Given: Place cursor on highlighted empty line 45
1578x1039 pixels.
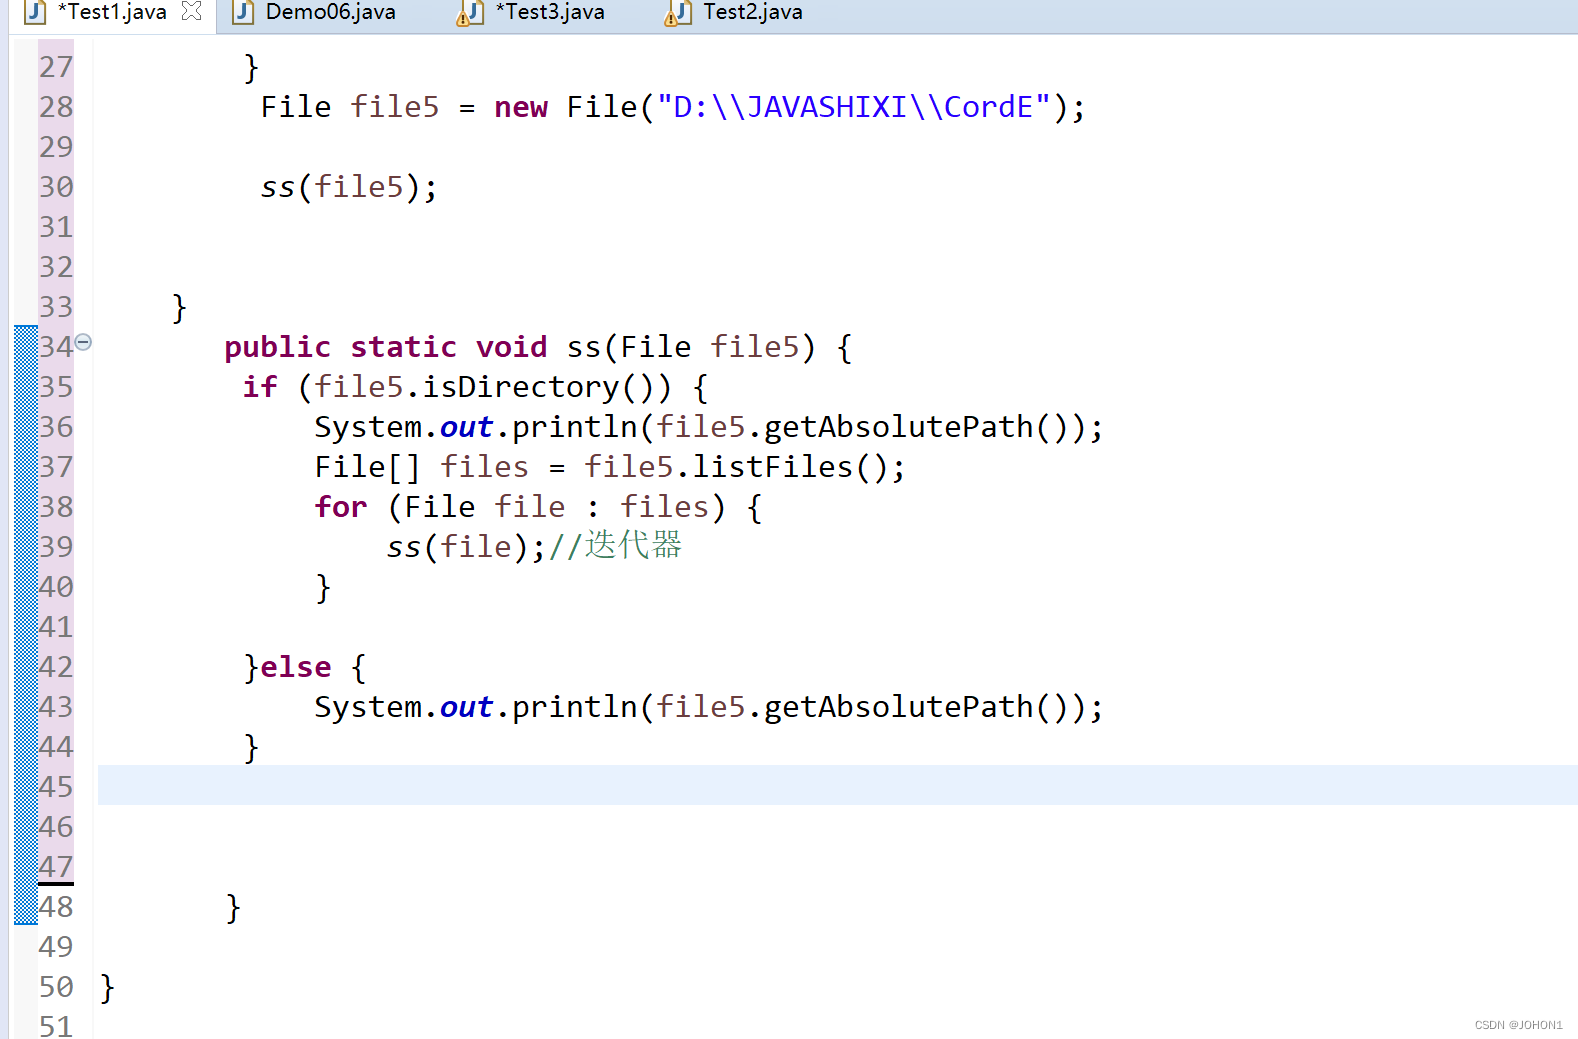Looking at the screenshot, I should [837, 785].
